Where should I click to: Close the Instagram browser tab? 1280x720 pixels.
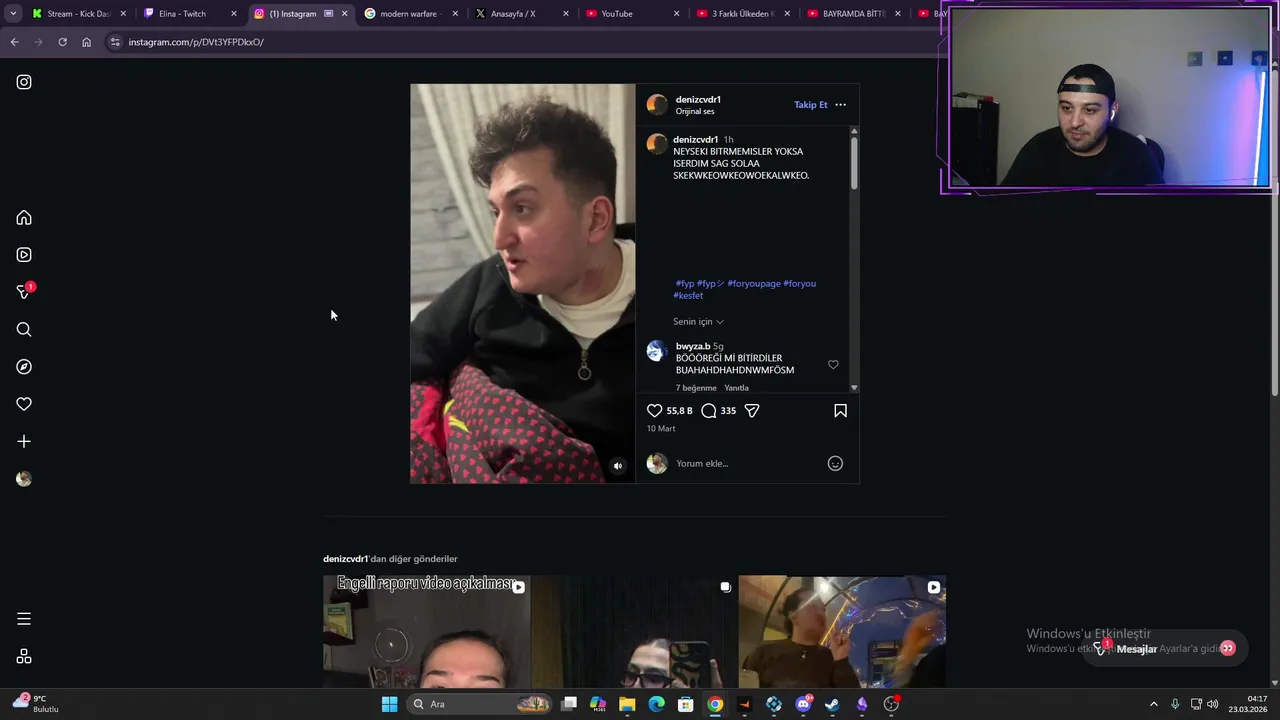345,14
